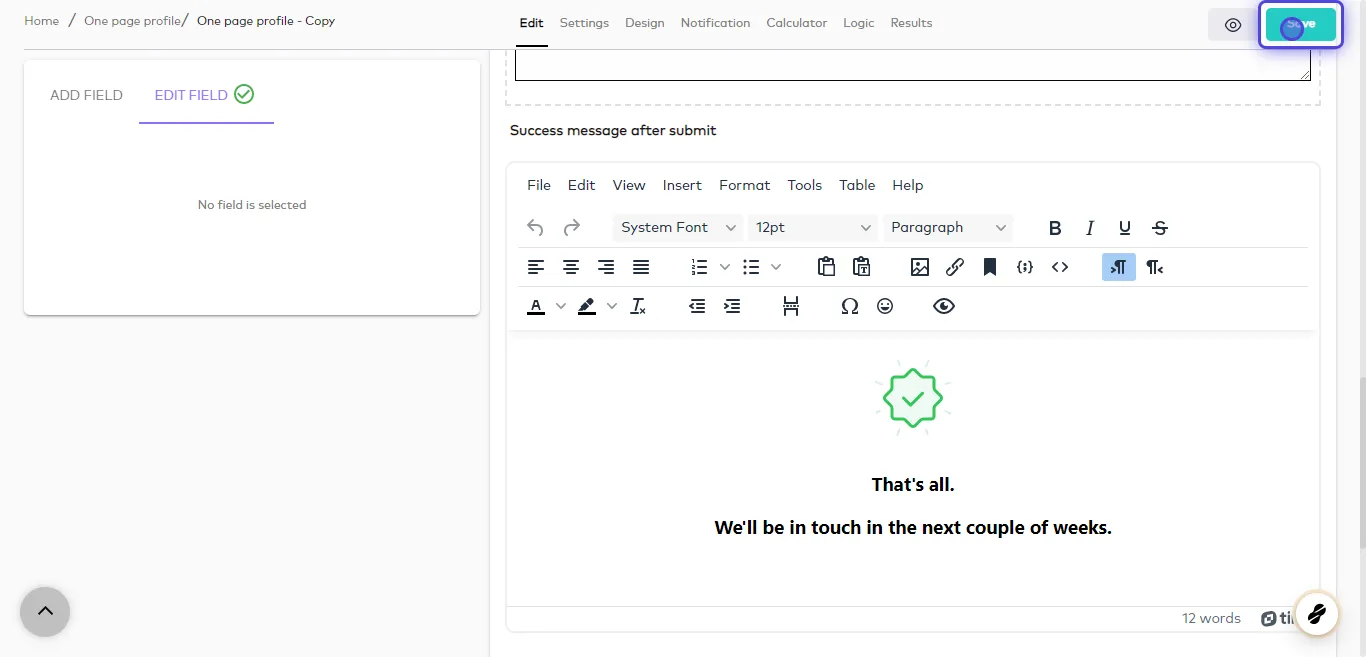Switch to the Design tab

[645, 23]
